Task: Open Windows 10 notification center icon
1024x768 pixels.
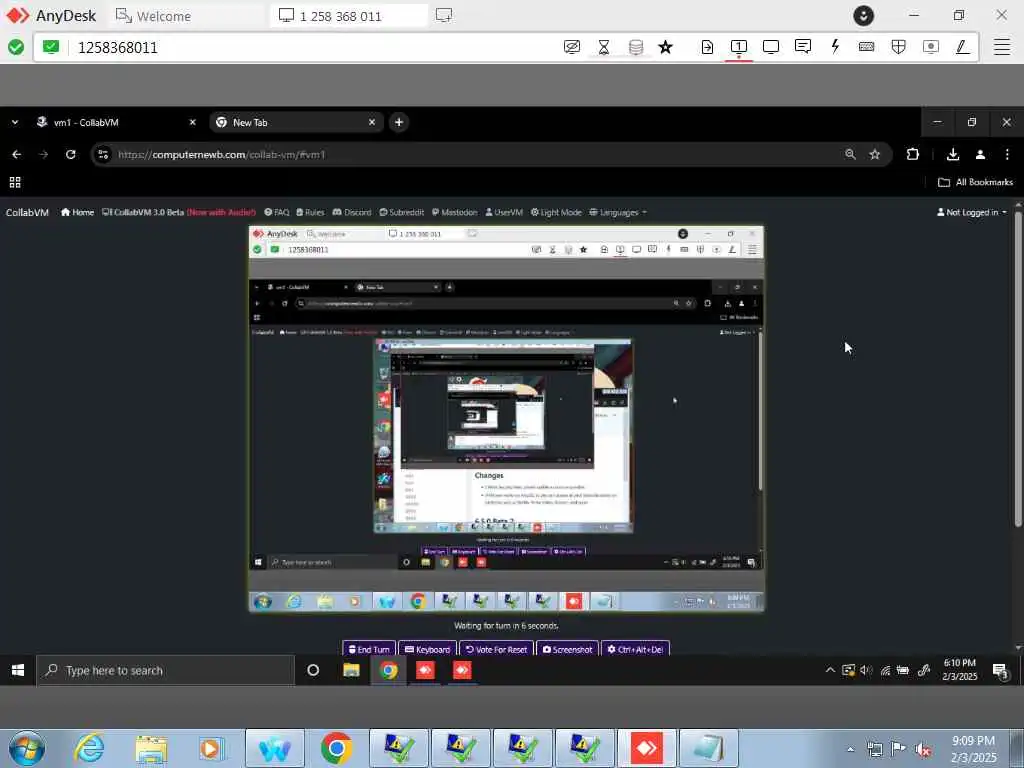Action: (x=1000, y=671)
